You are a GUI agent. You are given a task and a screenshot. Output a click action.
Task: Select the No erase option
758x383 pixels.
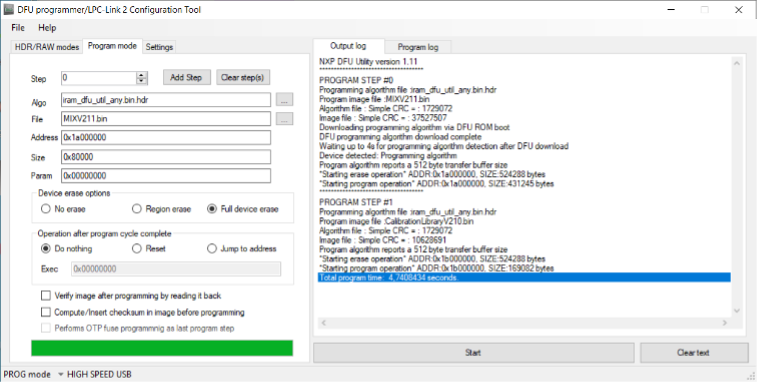pyautogui.click(x=46, y=209)
